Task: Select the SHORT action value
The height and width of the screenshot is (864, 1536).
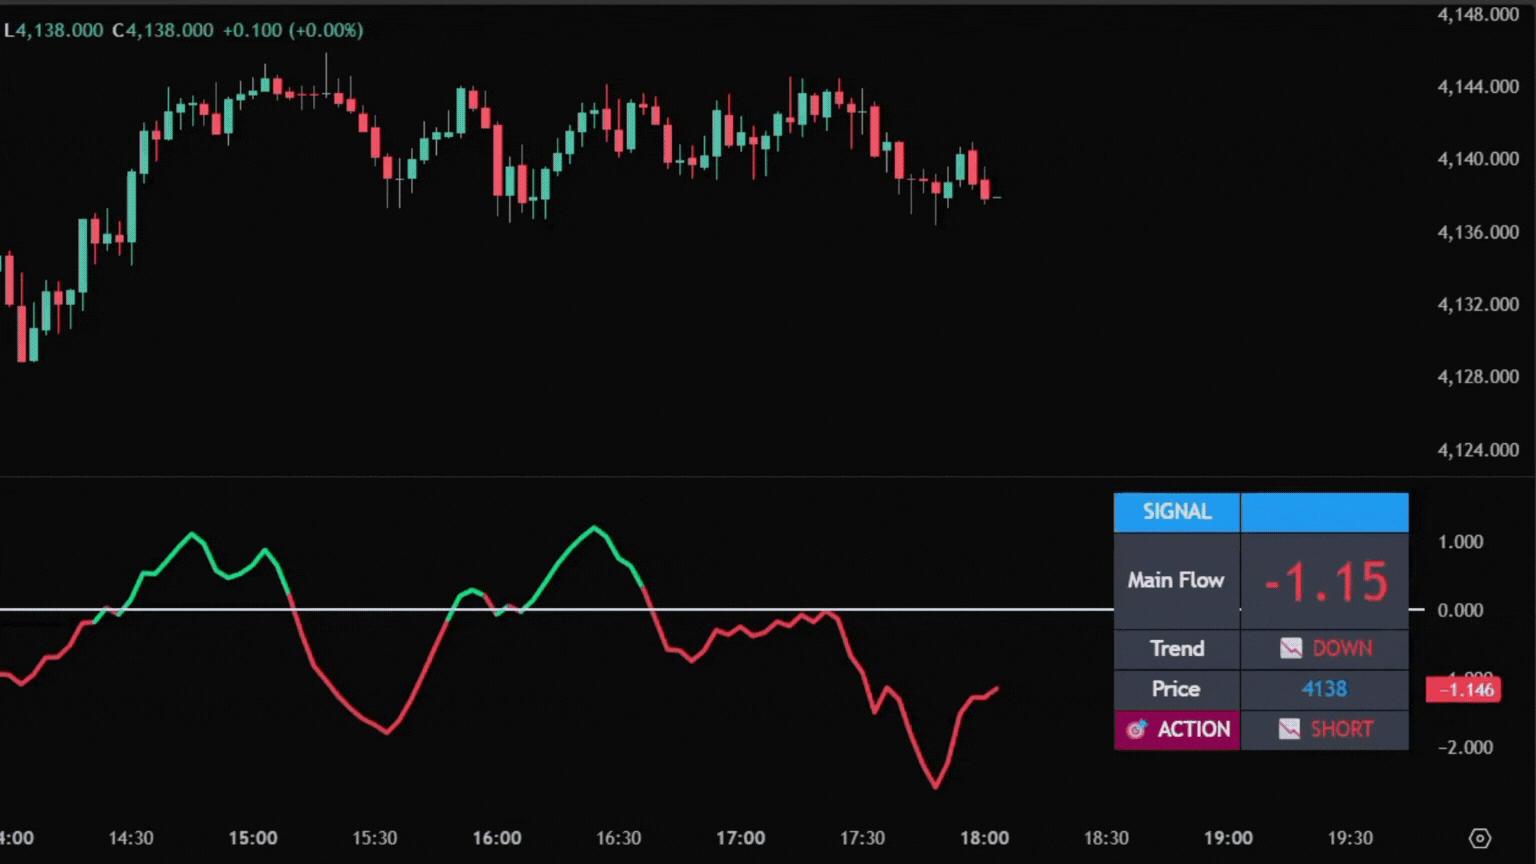Action: pos(1342,729)
